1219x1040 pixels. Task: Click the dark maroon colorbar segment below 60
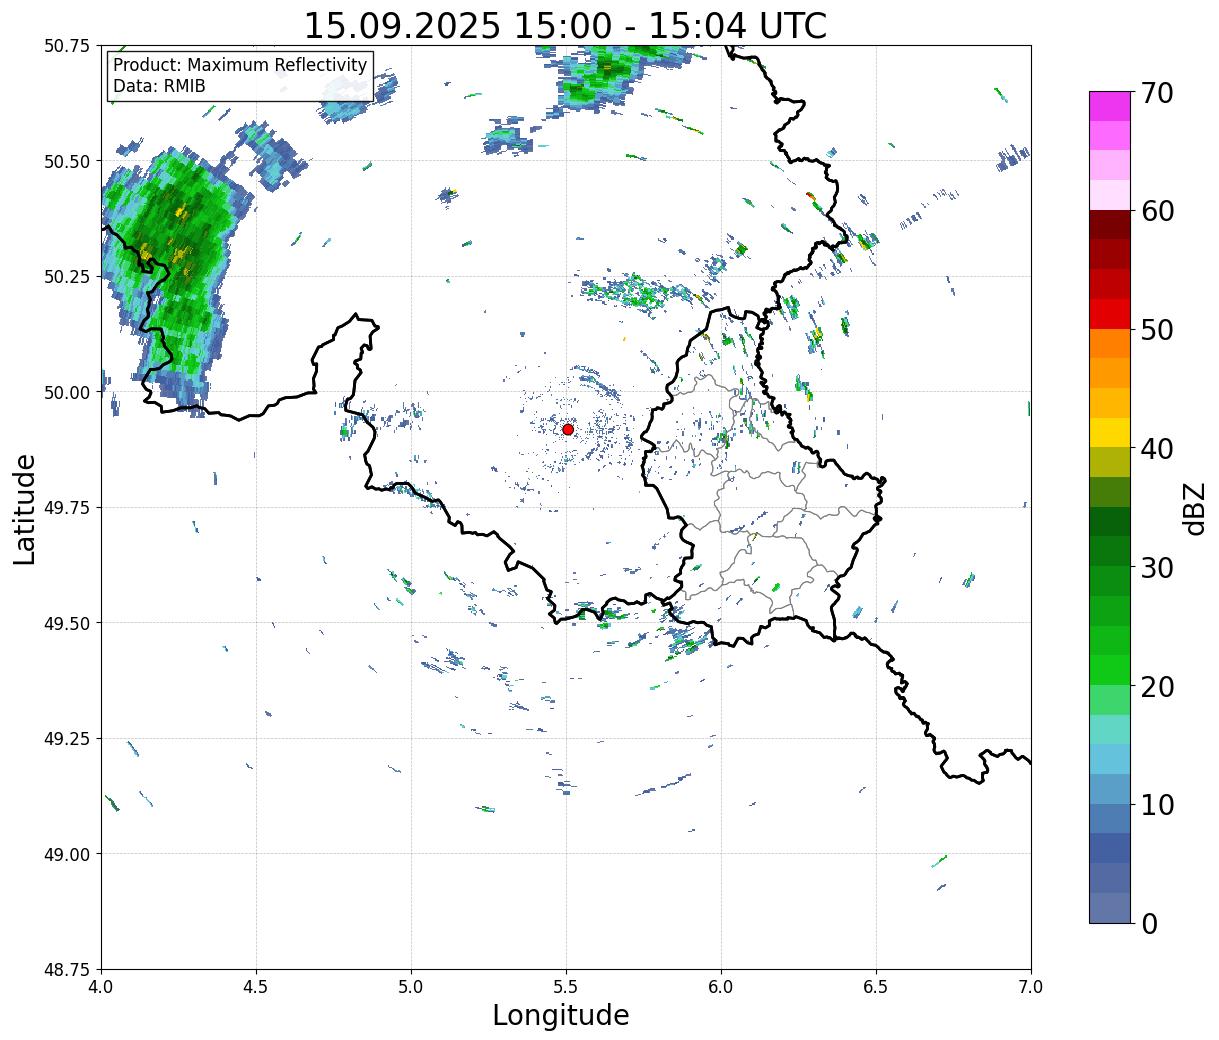click(x=1110, y=224)
